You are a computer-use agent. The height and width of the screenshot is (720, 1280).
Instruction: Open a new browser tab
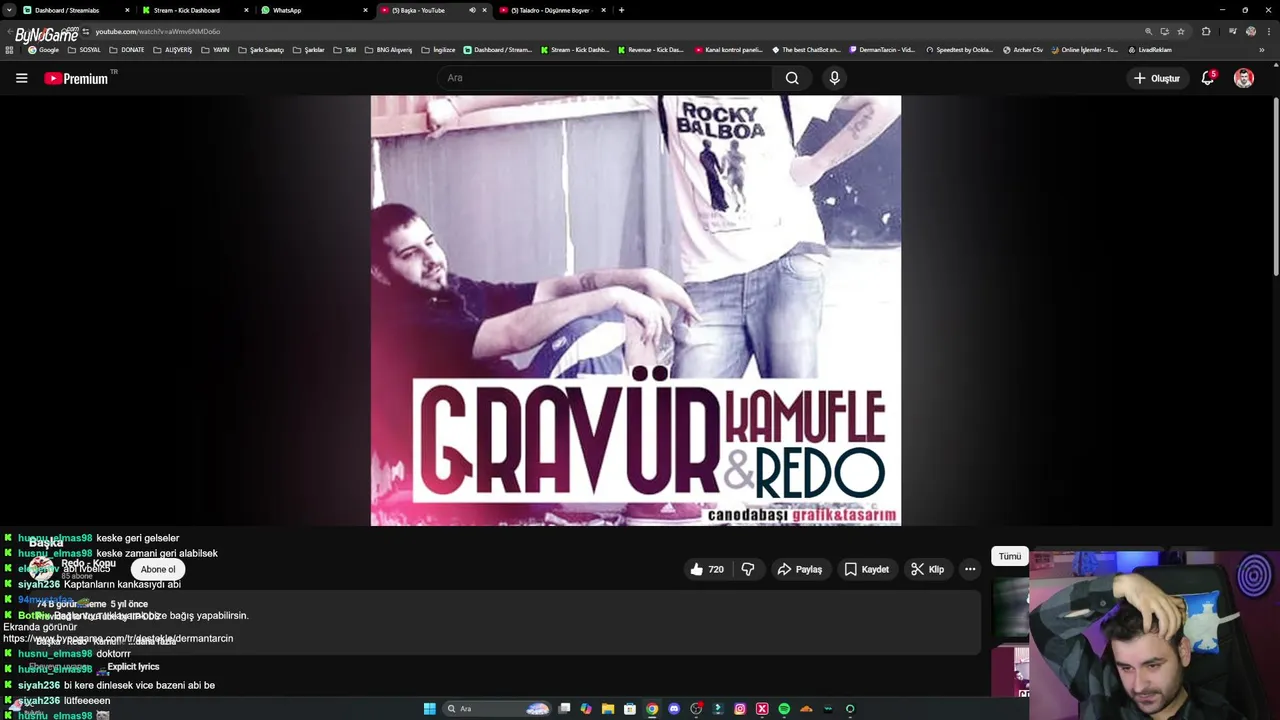[x=621, y=10]
